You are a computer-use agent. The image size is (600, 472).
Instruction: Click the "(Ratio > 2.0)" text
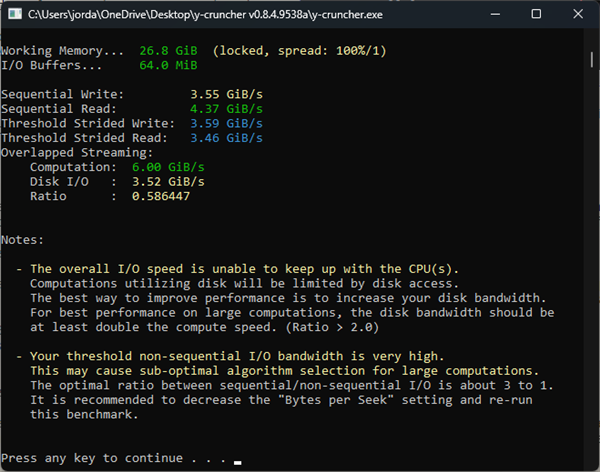pos(332,327)
